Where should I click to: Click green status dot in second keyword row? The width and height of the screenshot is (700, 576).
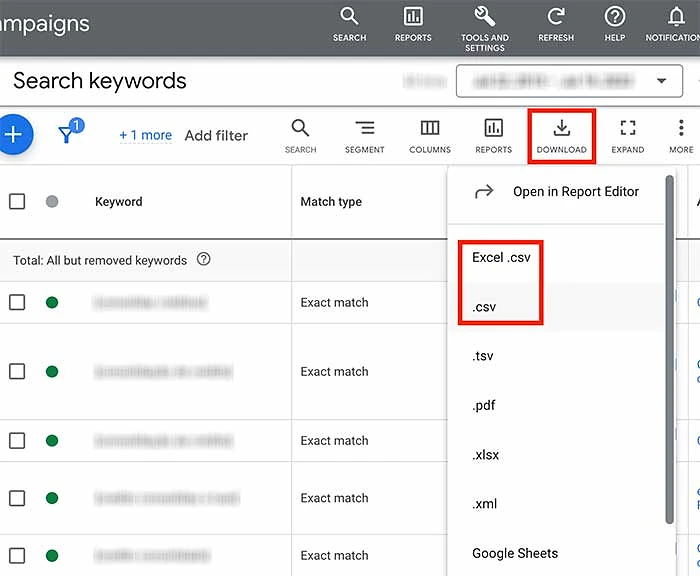coord(52,371)
